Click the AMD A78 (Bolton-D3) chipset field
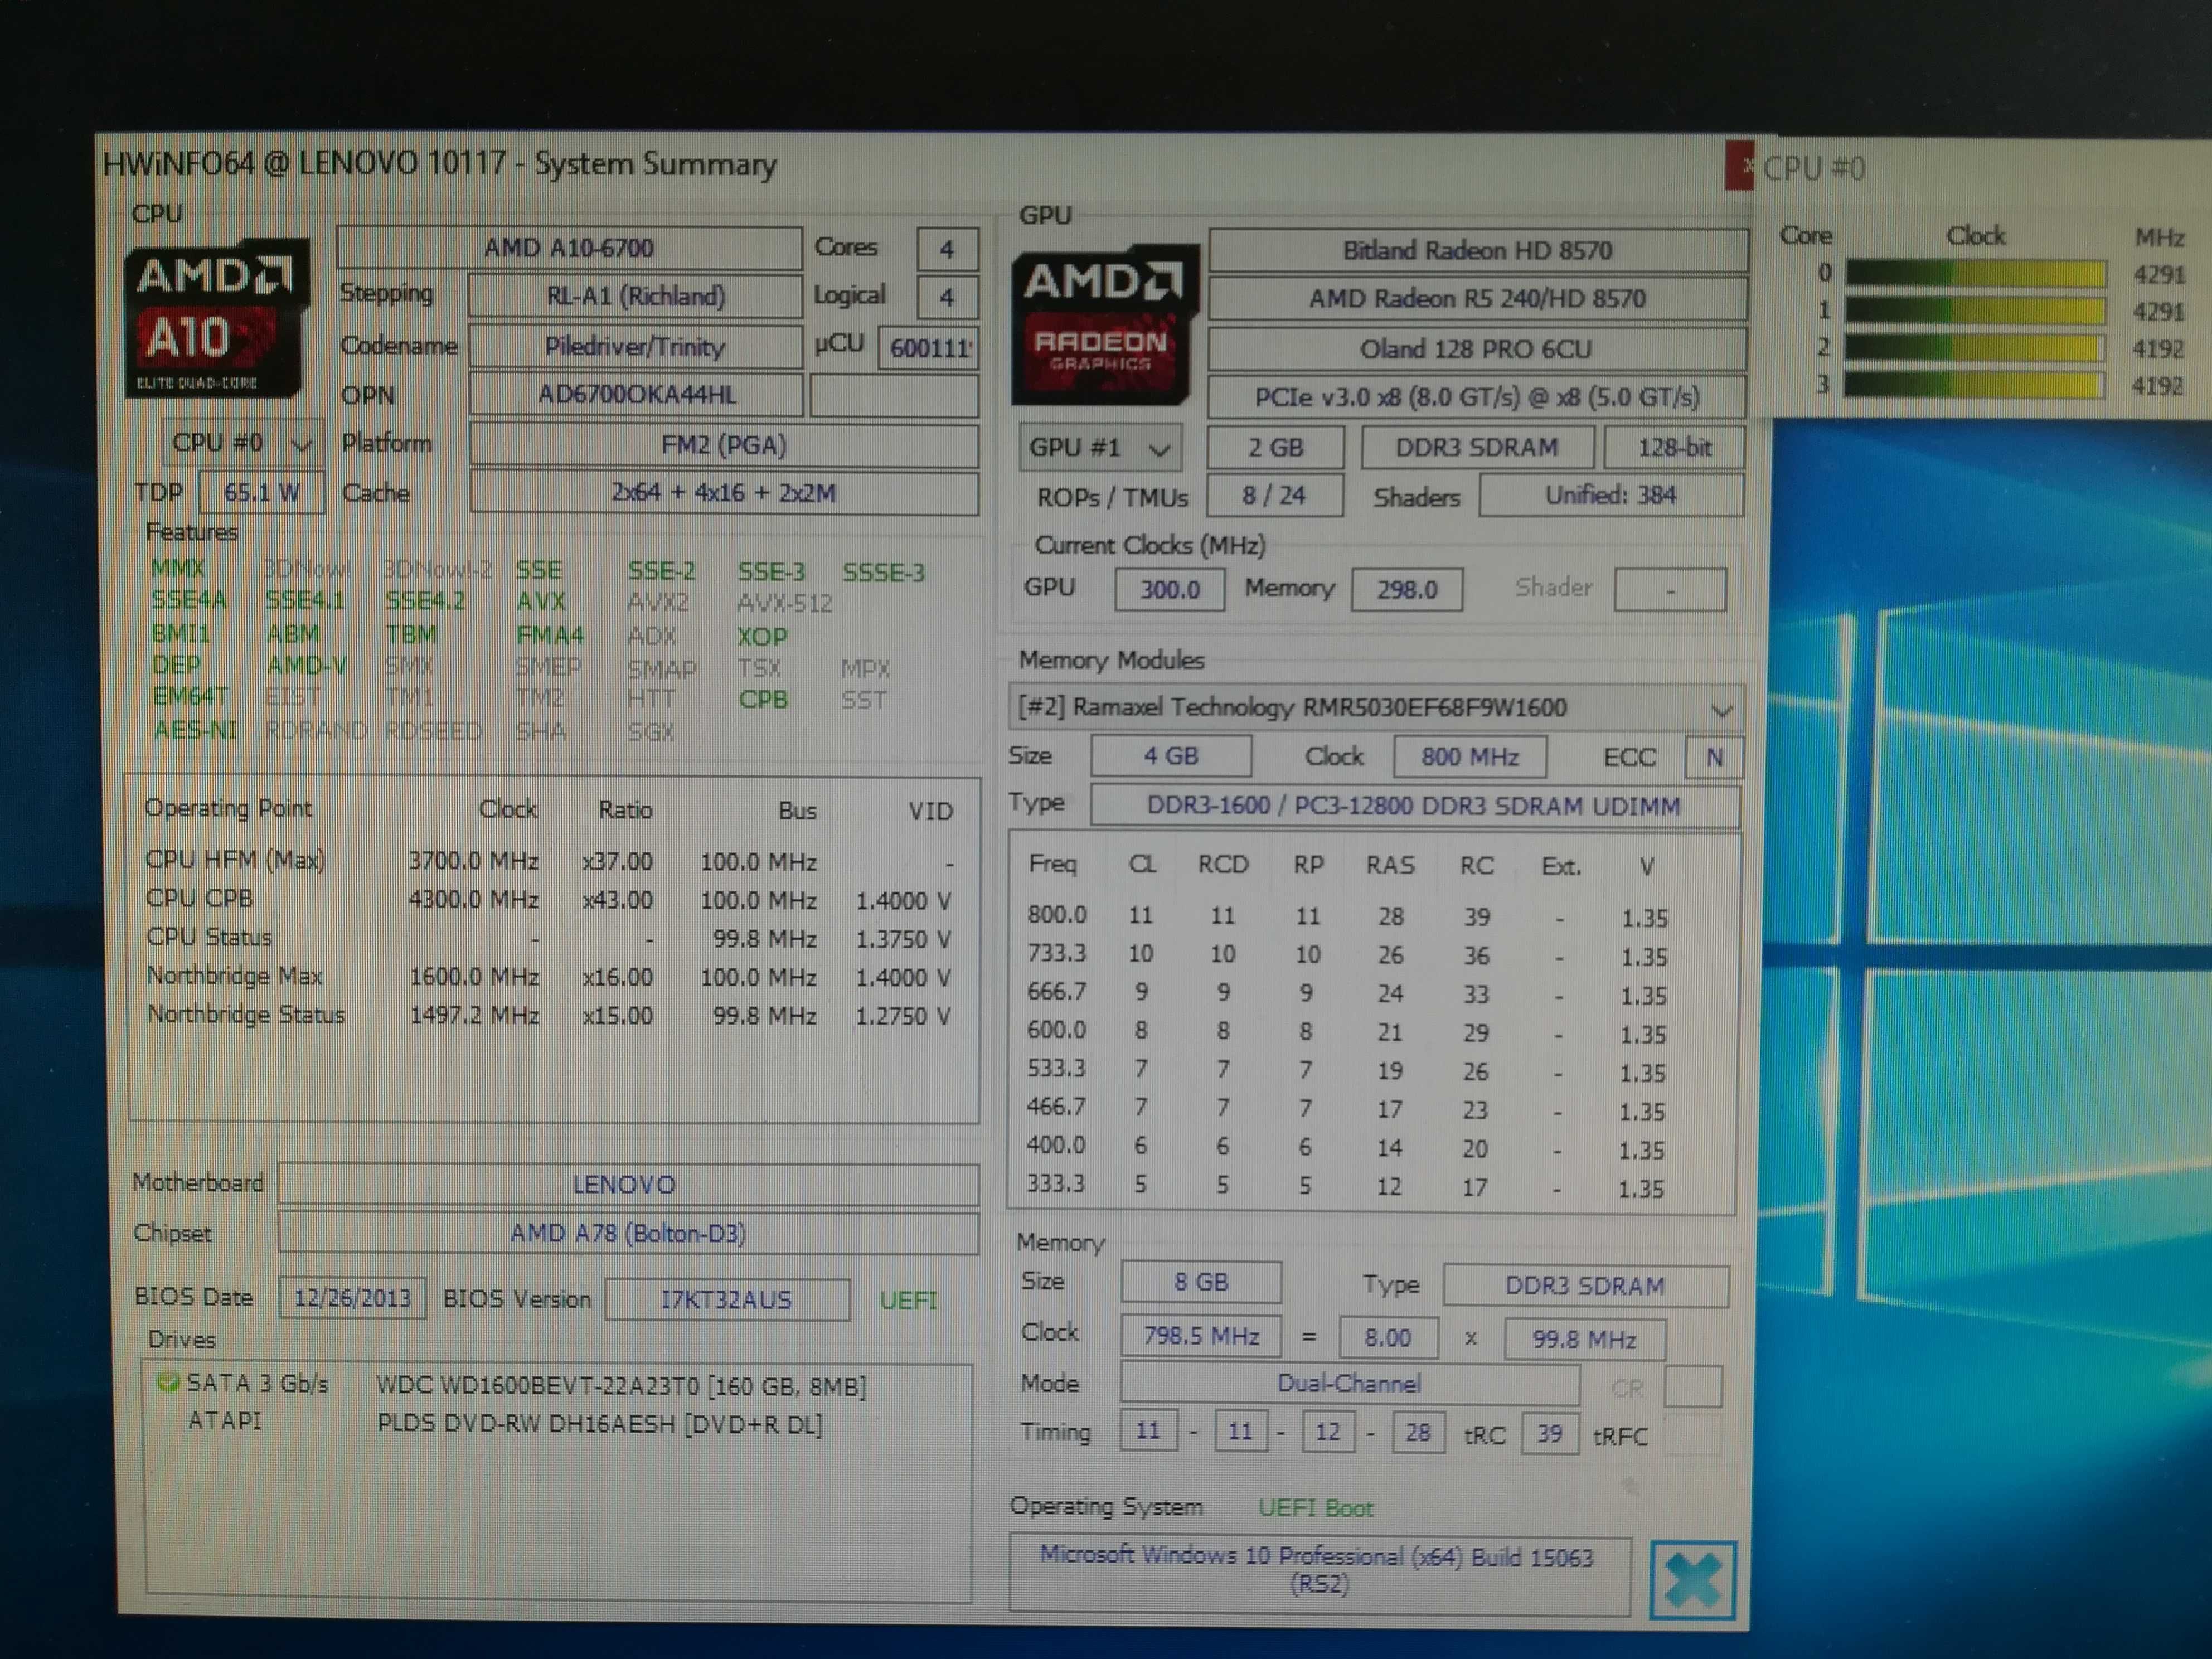Screen dimensions: 2212x1659 pos(627,1233)
